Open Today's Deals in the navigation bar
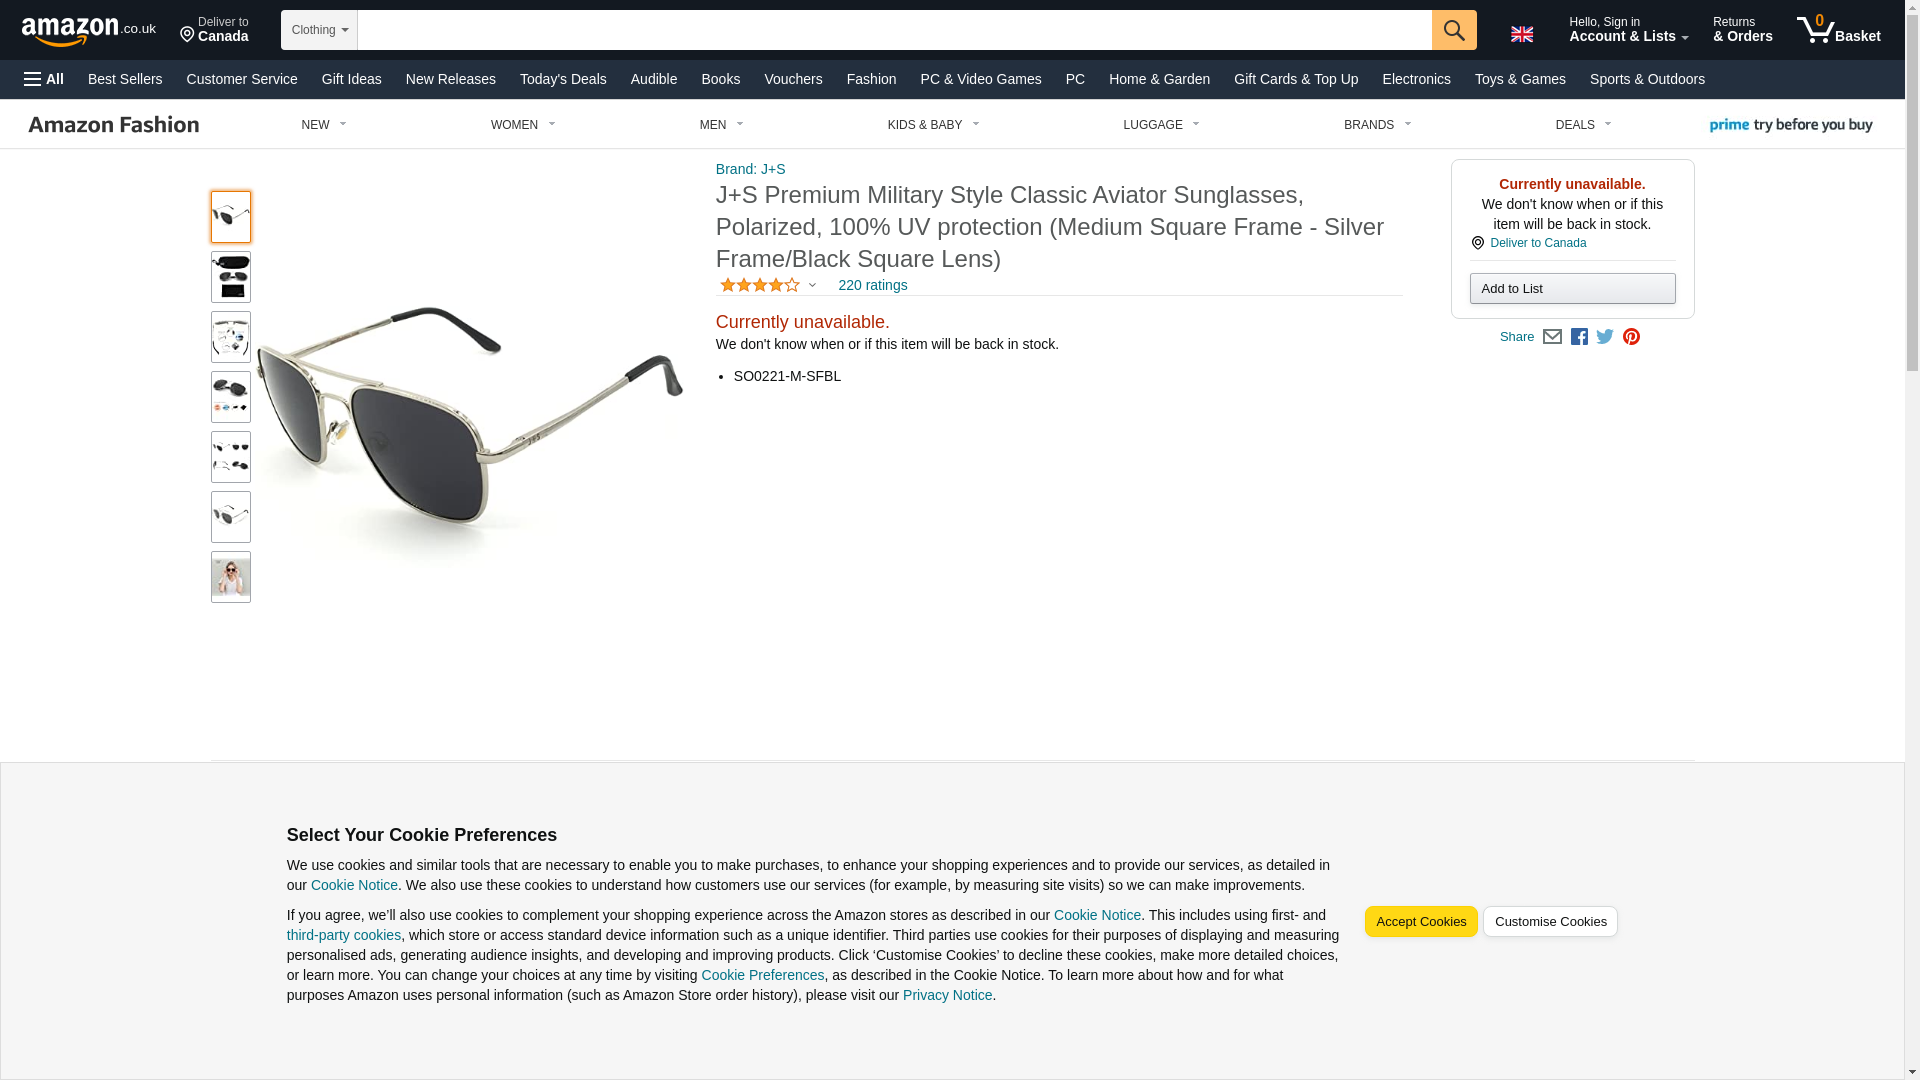 pyautogui.click(x=563, y=79)
